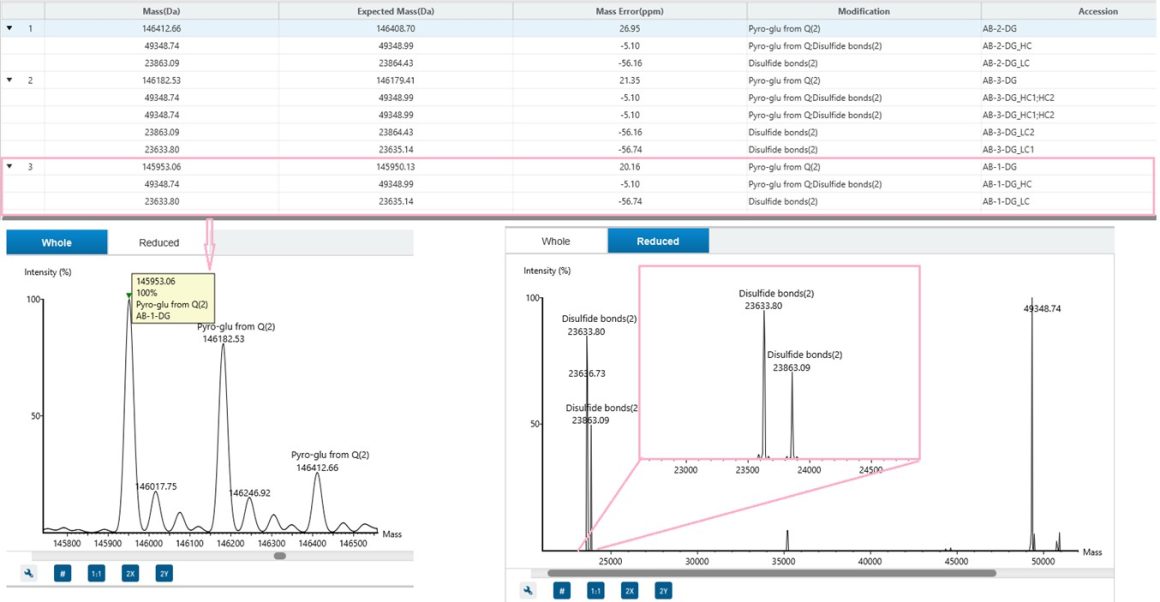Switch to the Reduced tab on the left panel

pos(158,242)
